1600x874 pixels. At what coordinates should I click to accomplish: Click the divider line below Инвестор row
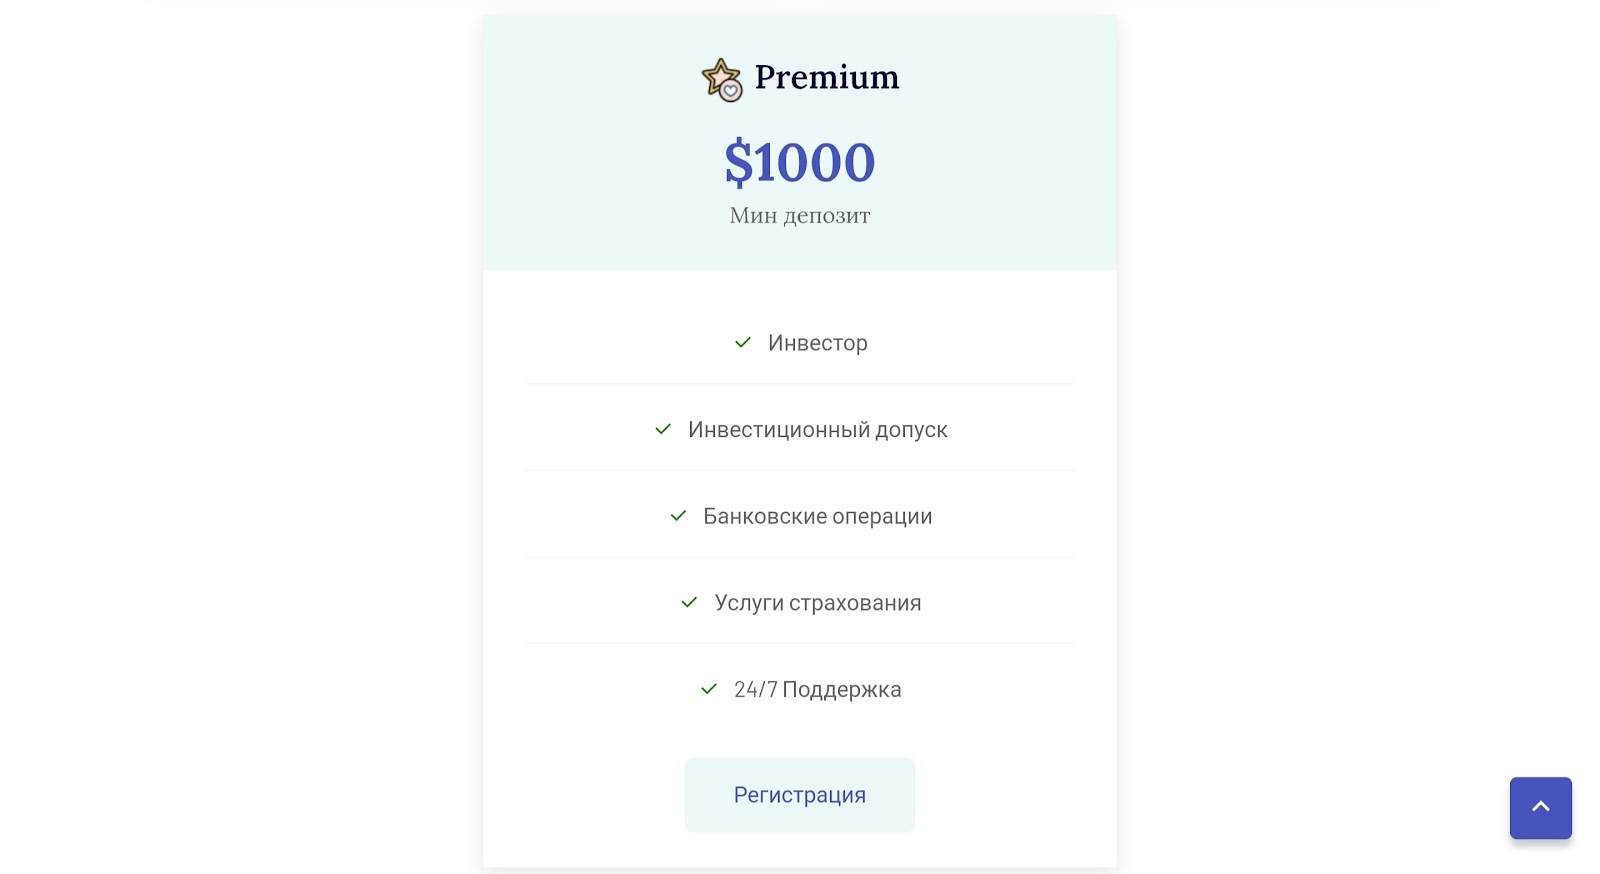point(800,384)
